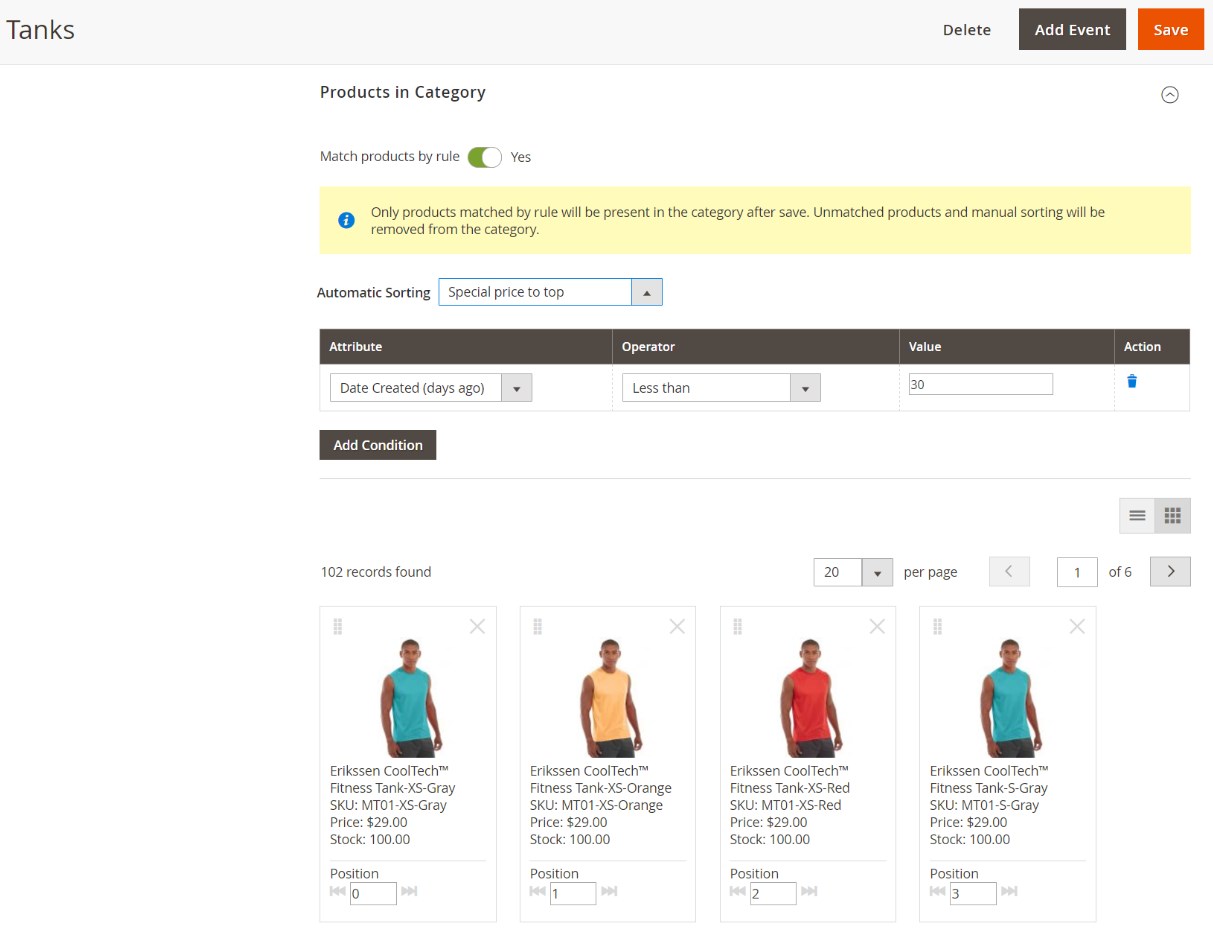Click the blue info icon in notice
Image resolution: width=1213 pixels, height=929 pixels.
click(346, 220)
